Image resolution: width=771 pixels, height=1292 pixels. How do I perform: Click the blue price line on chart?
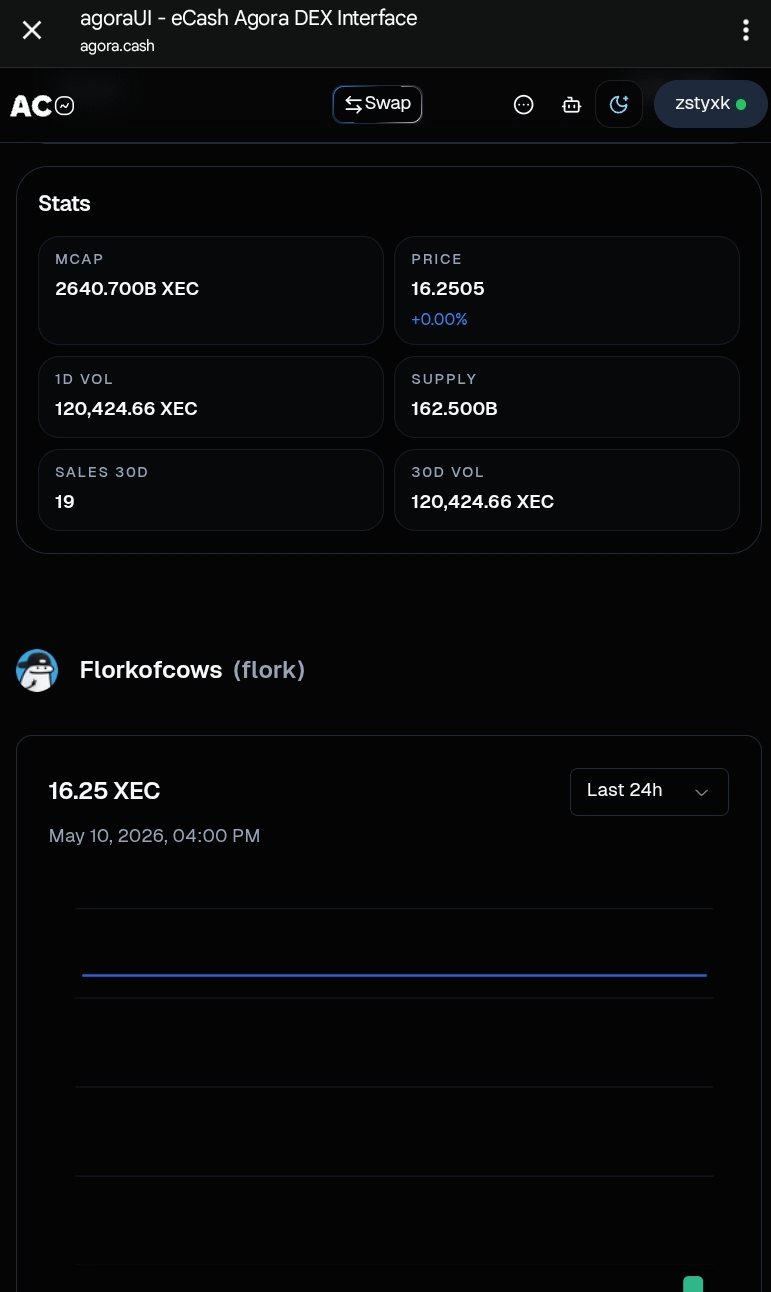(x=394, y=974)
